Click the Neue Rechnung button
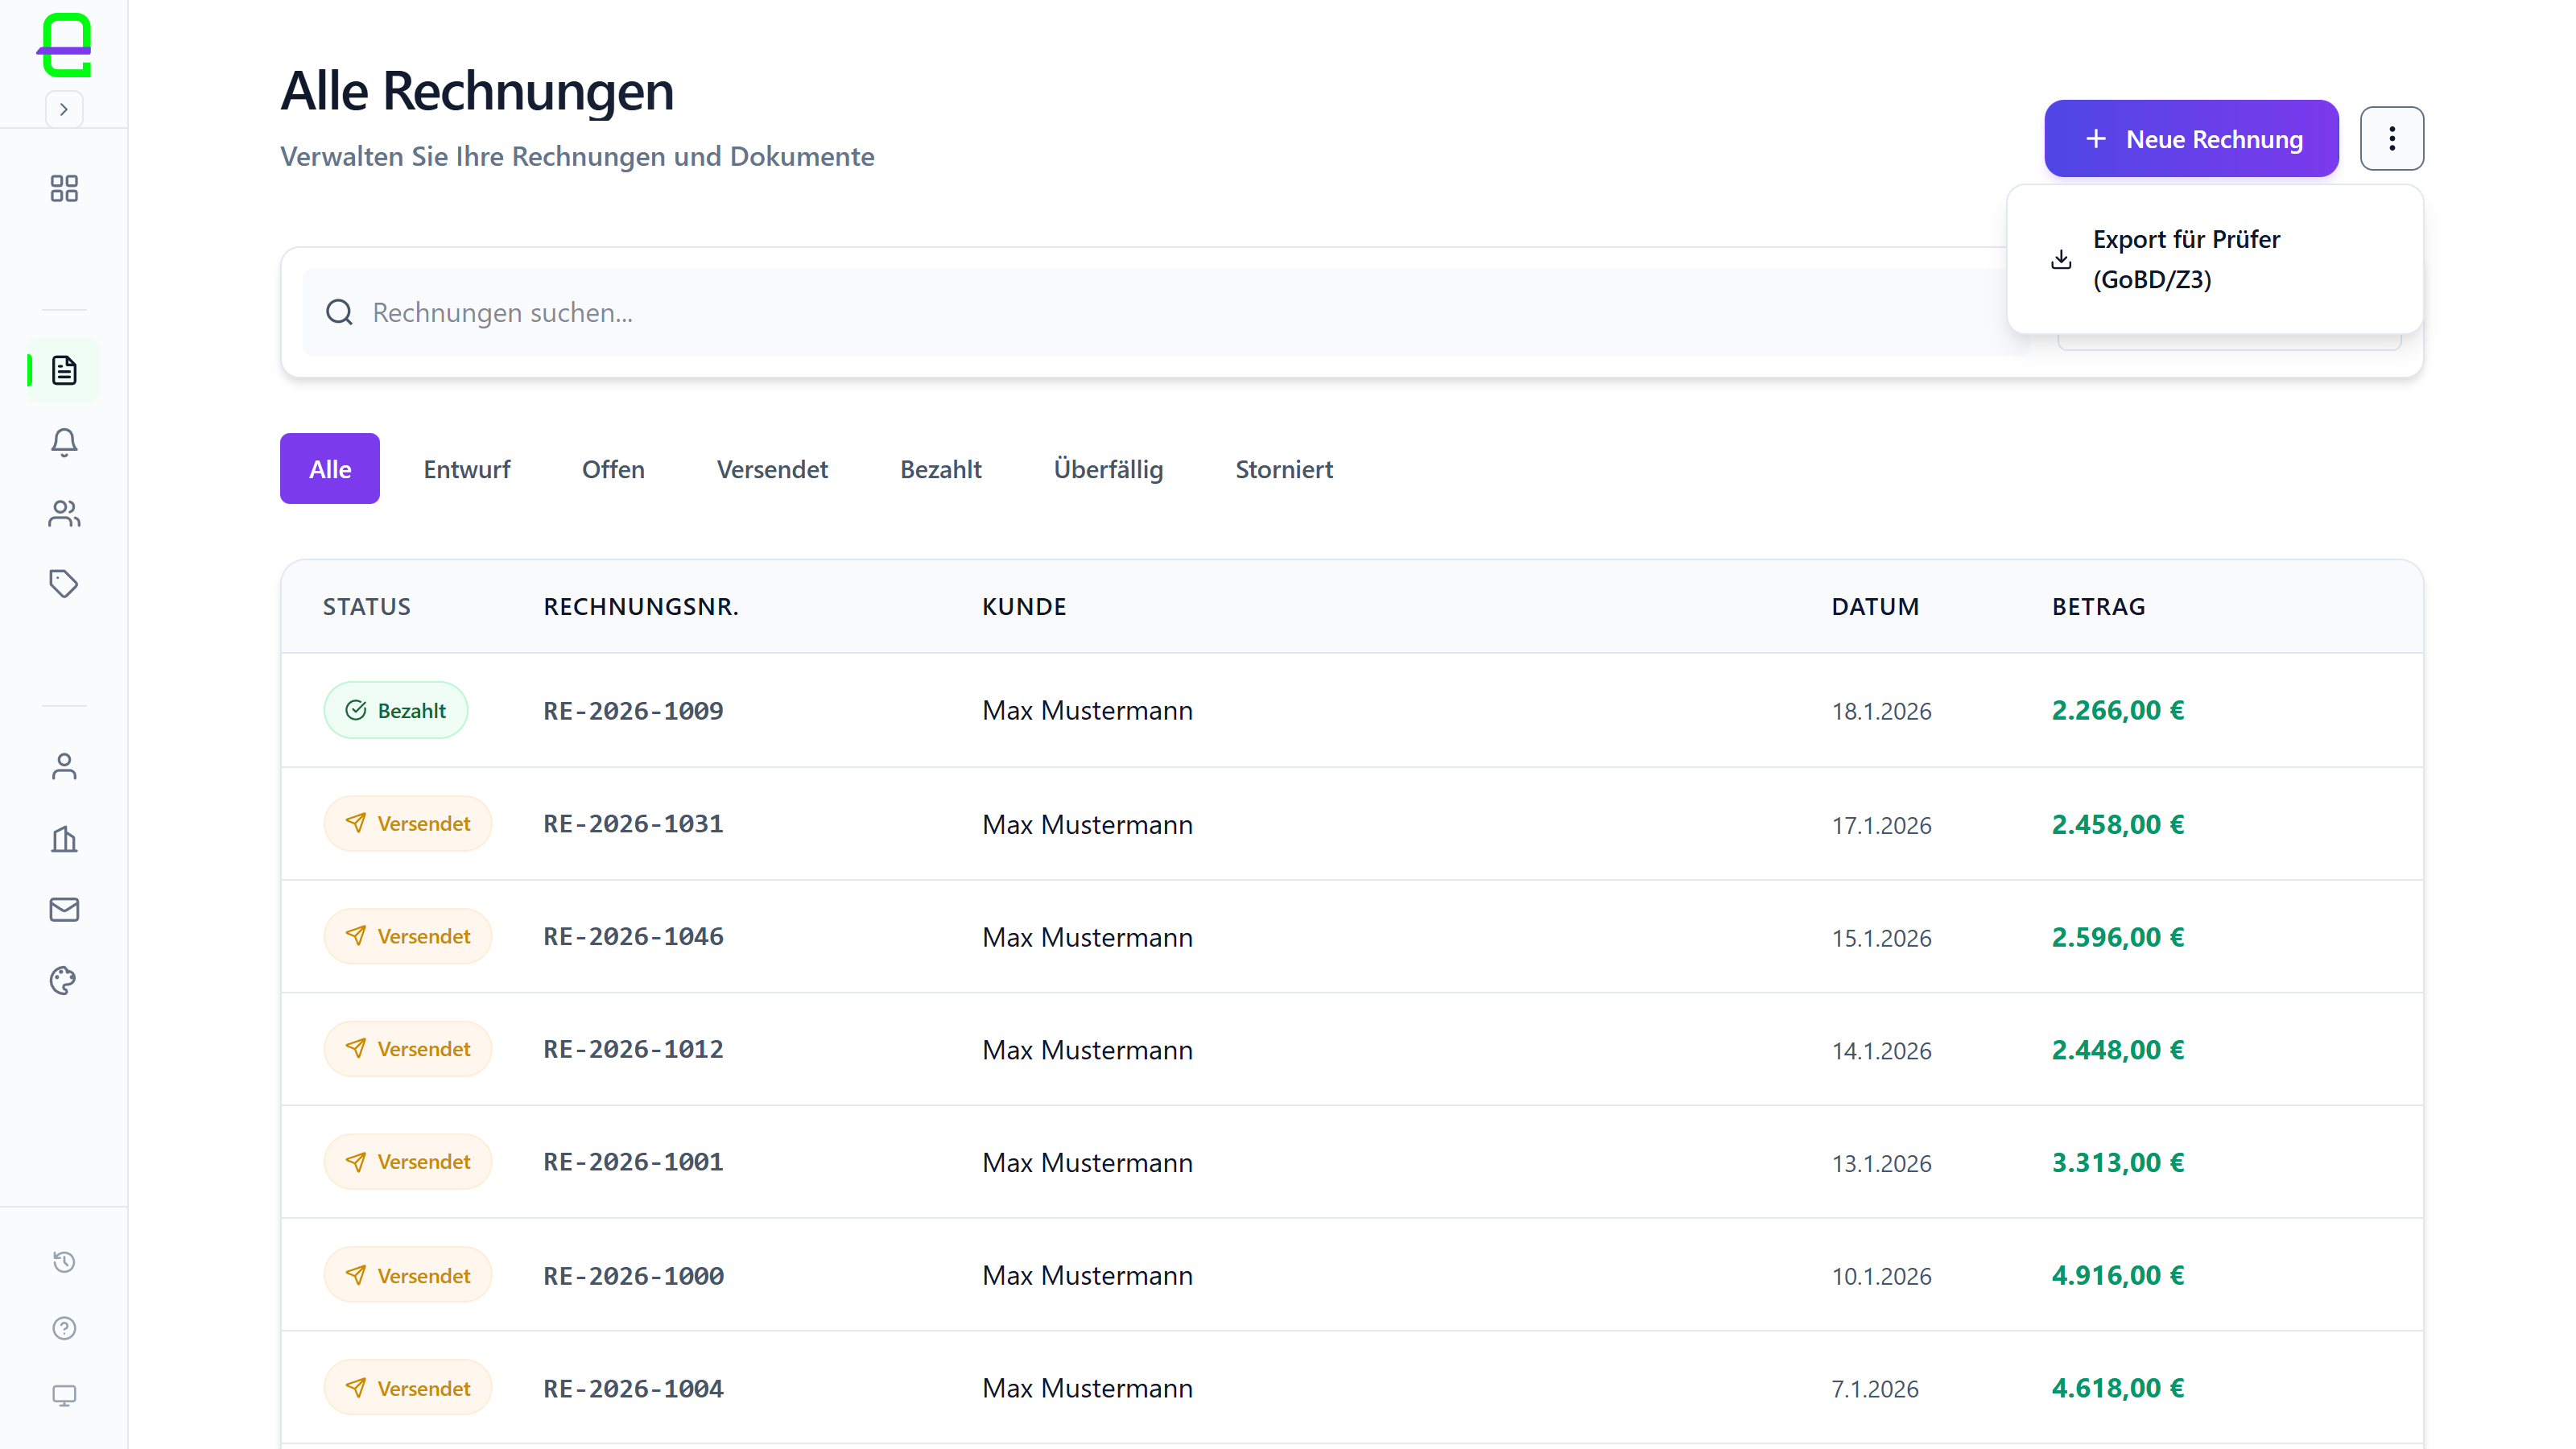2576x1449 pixels. [2191, 139]
